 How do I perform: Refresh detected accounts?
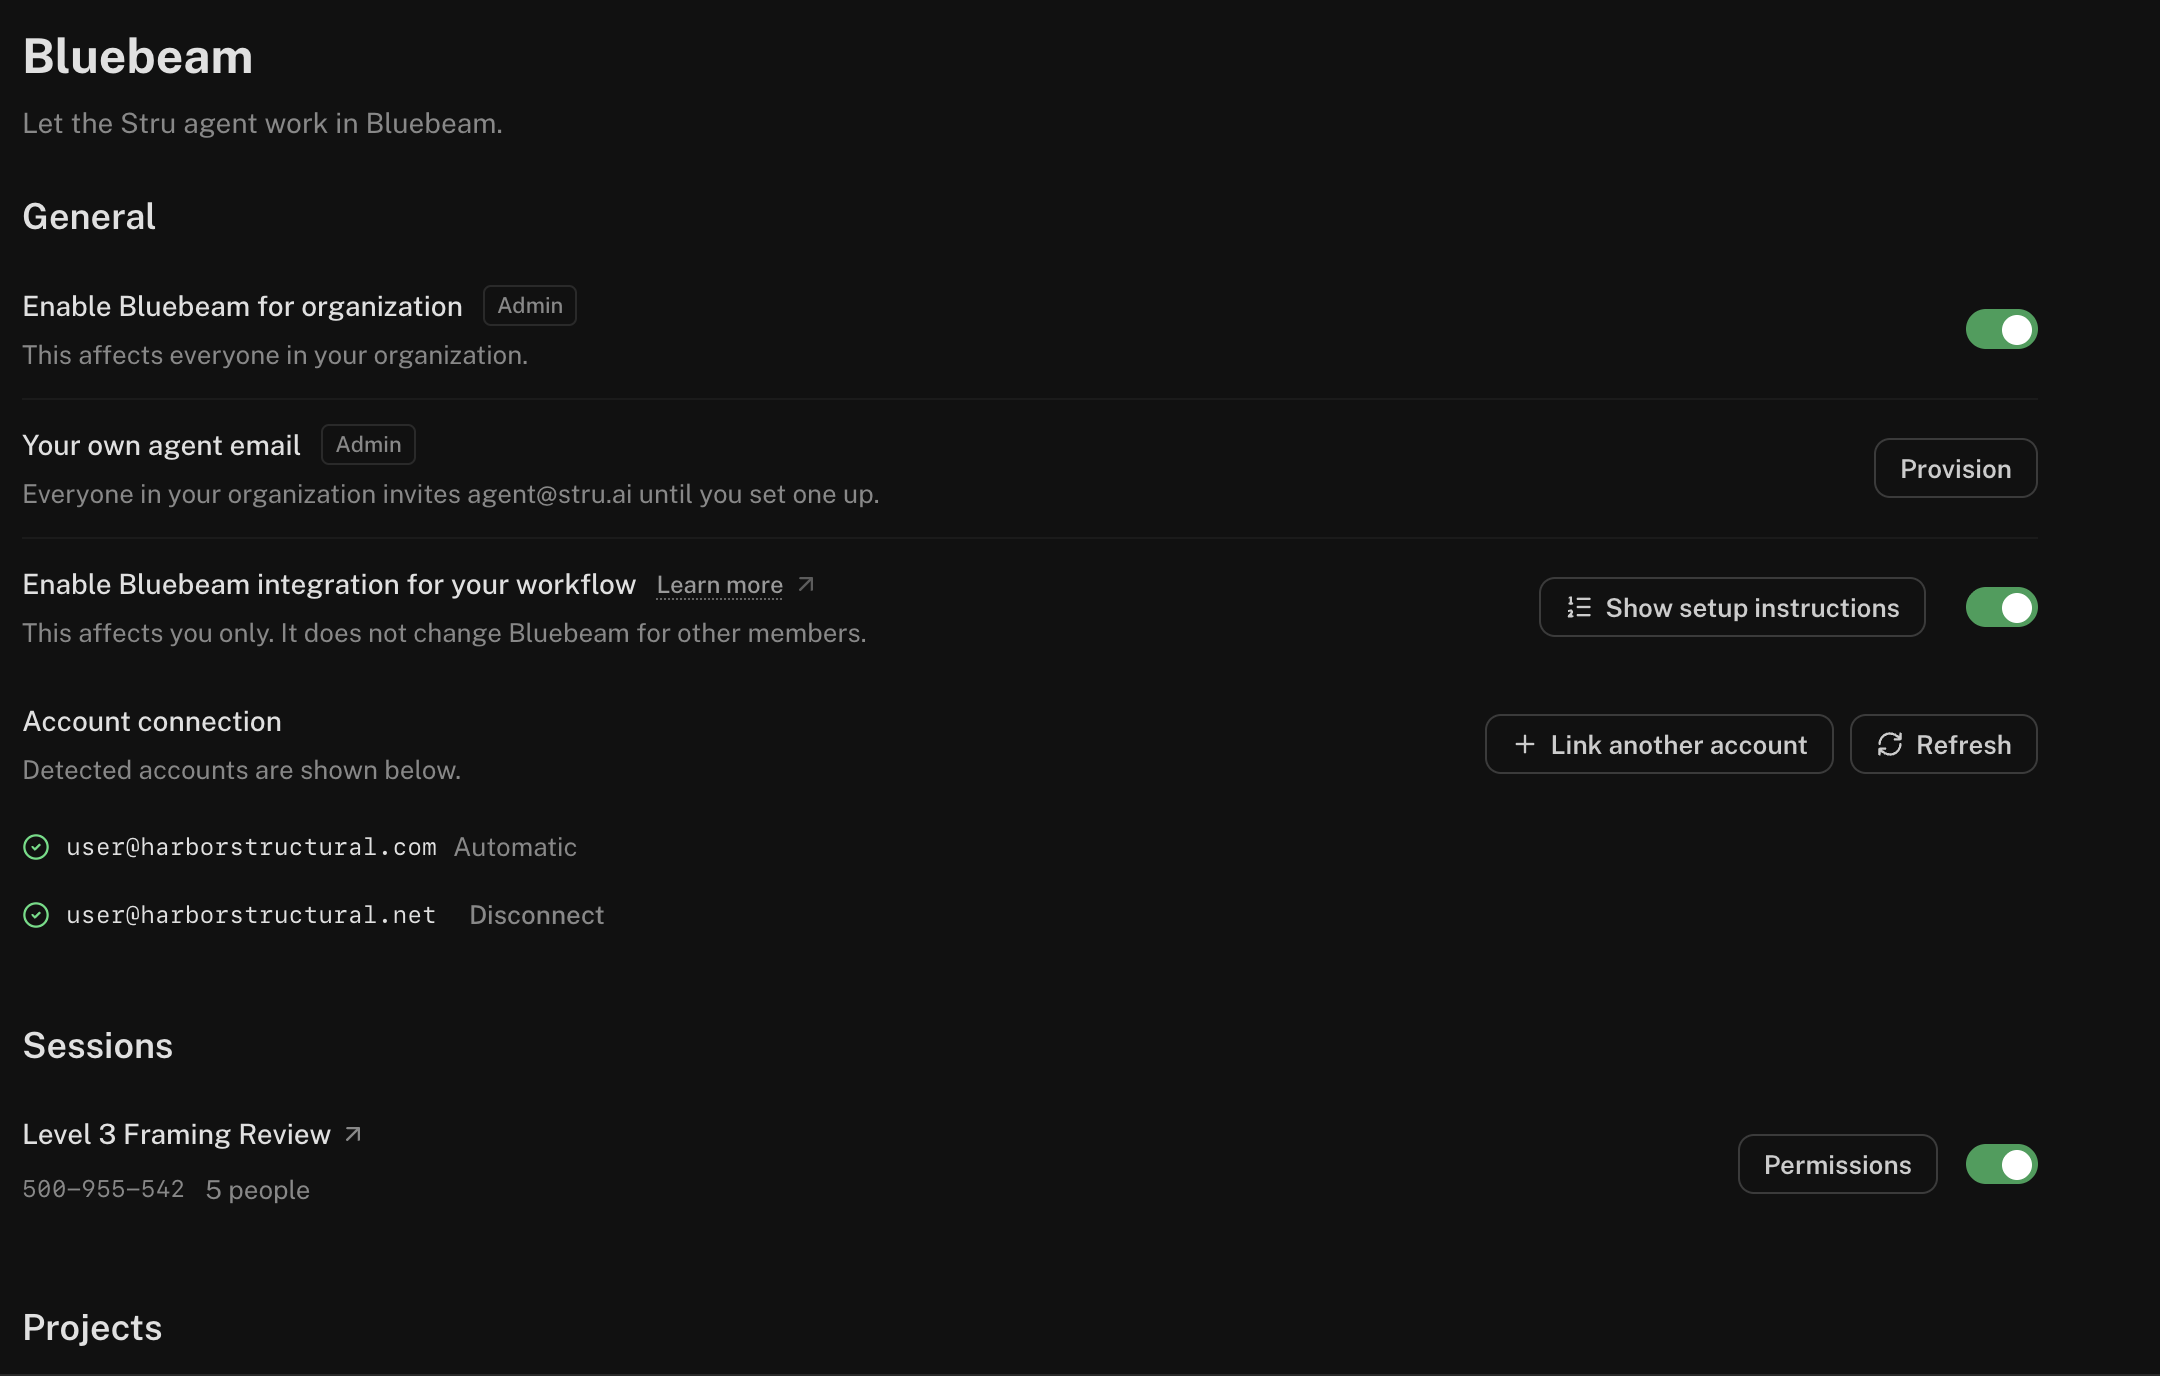point(1943,744)
